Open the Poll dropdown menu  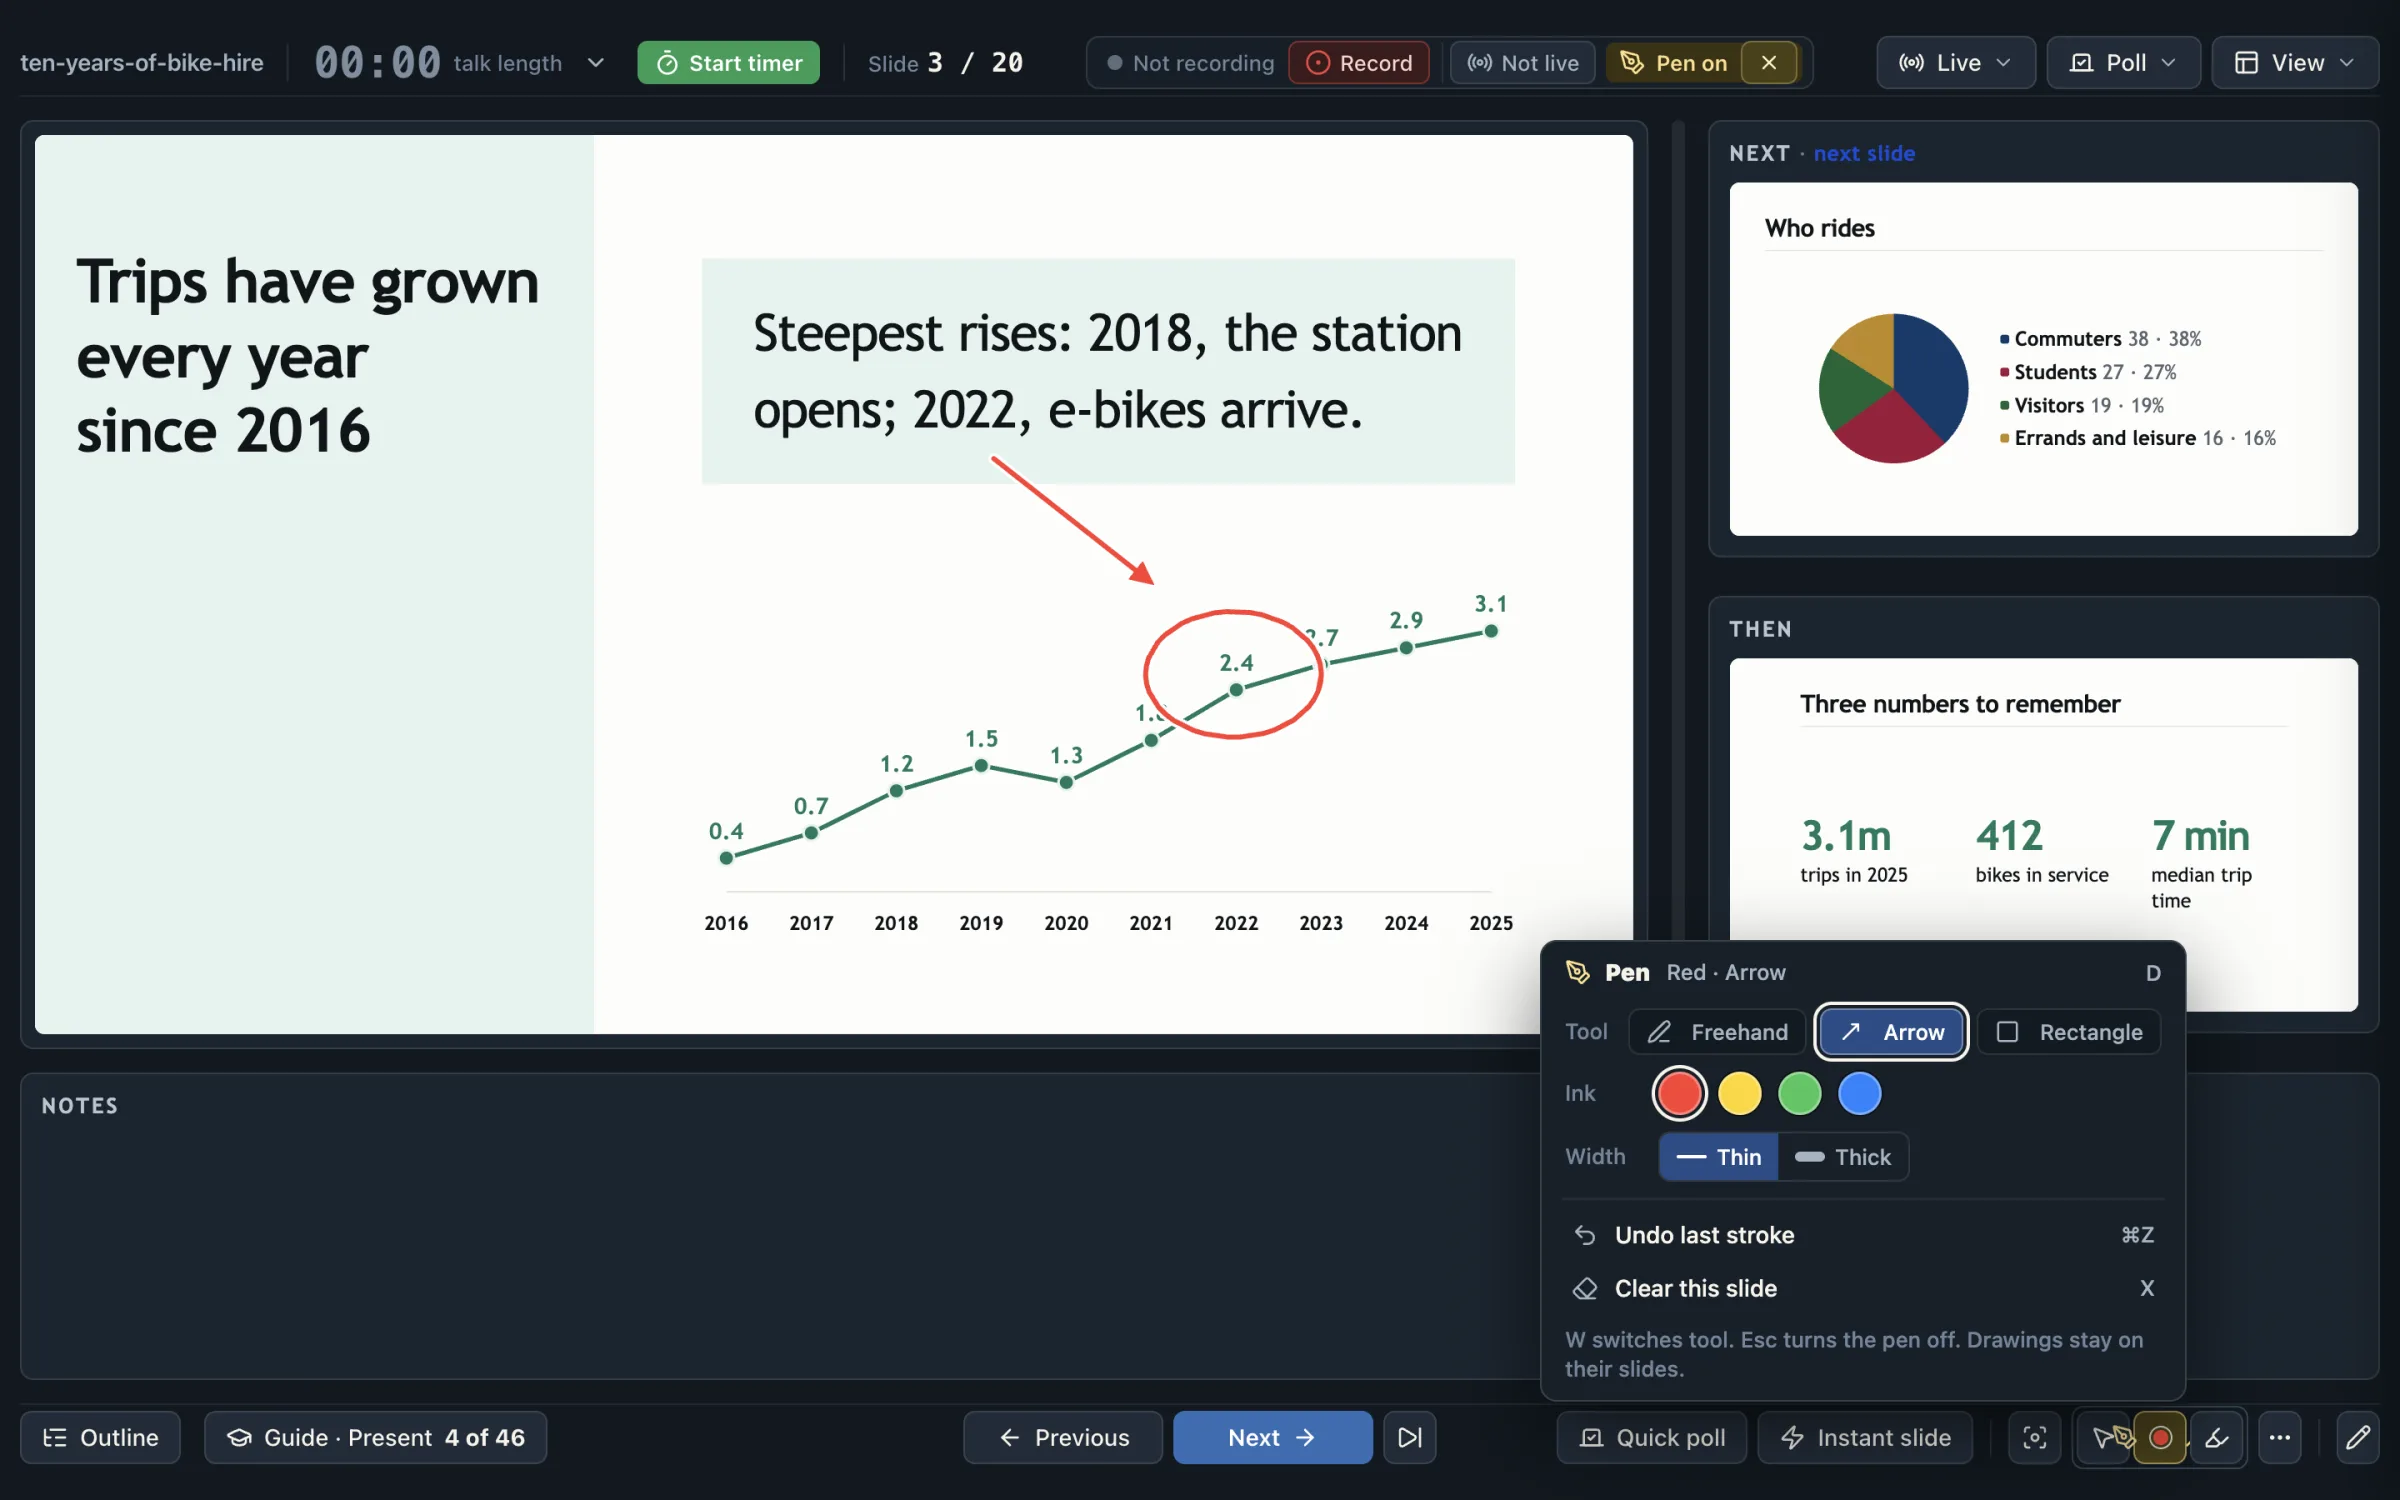(x=2123, y=62)
